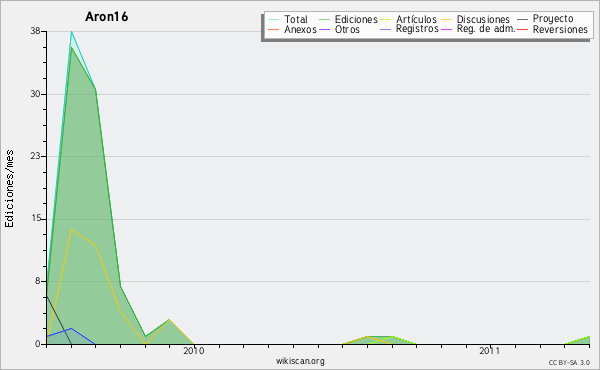Click the y-axis value 8
This screenshot has width=600, height=370.
(38, 281)
